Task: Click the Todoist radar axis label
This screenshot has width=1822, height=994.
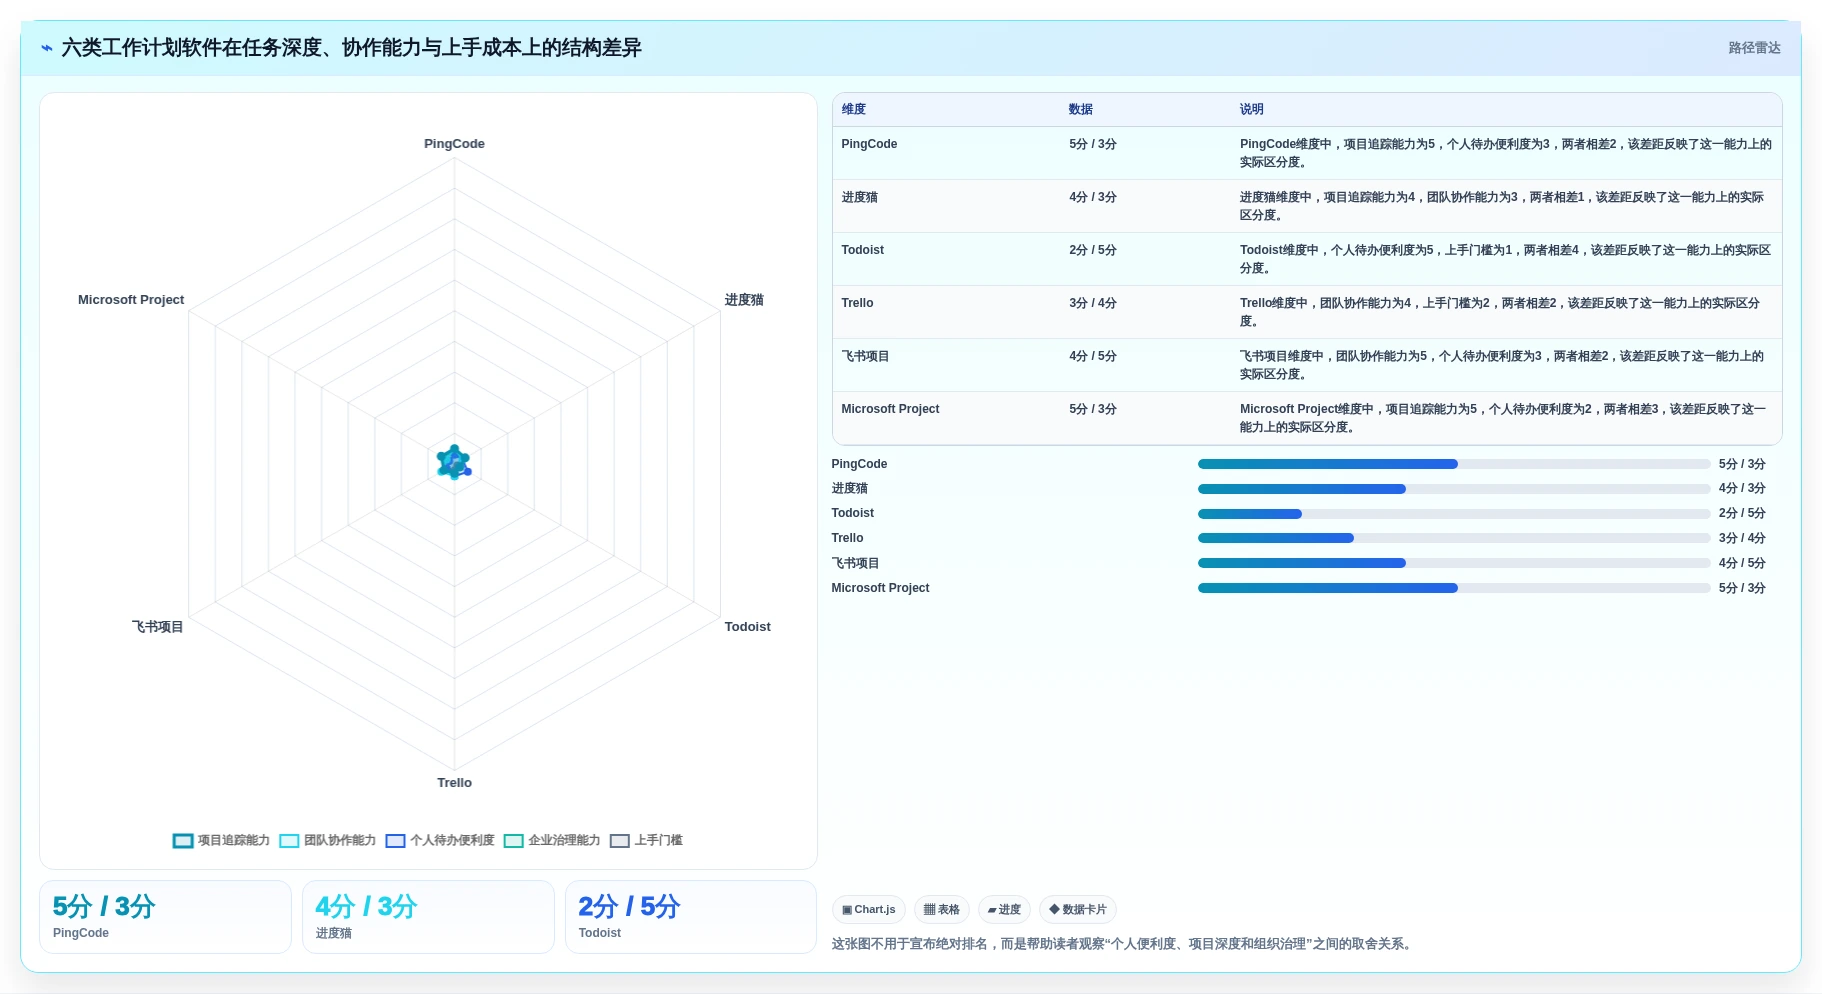Action: 748,627
